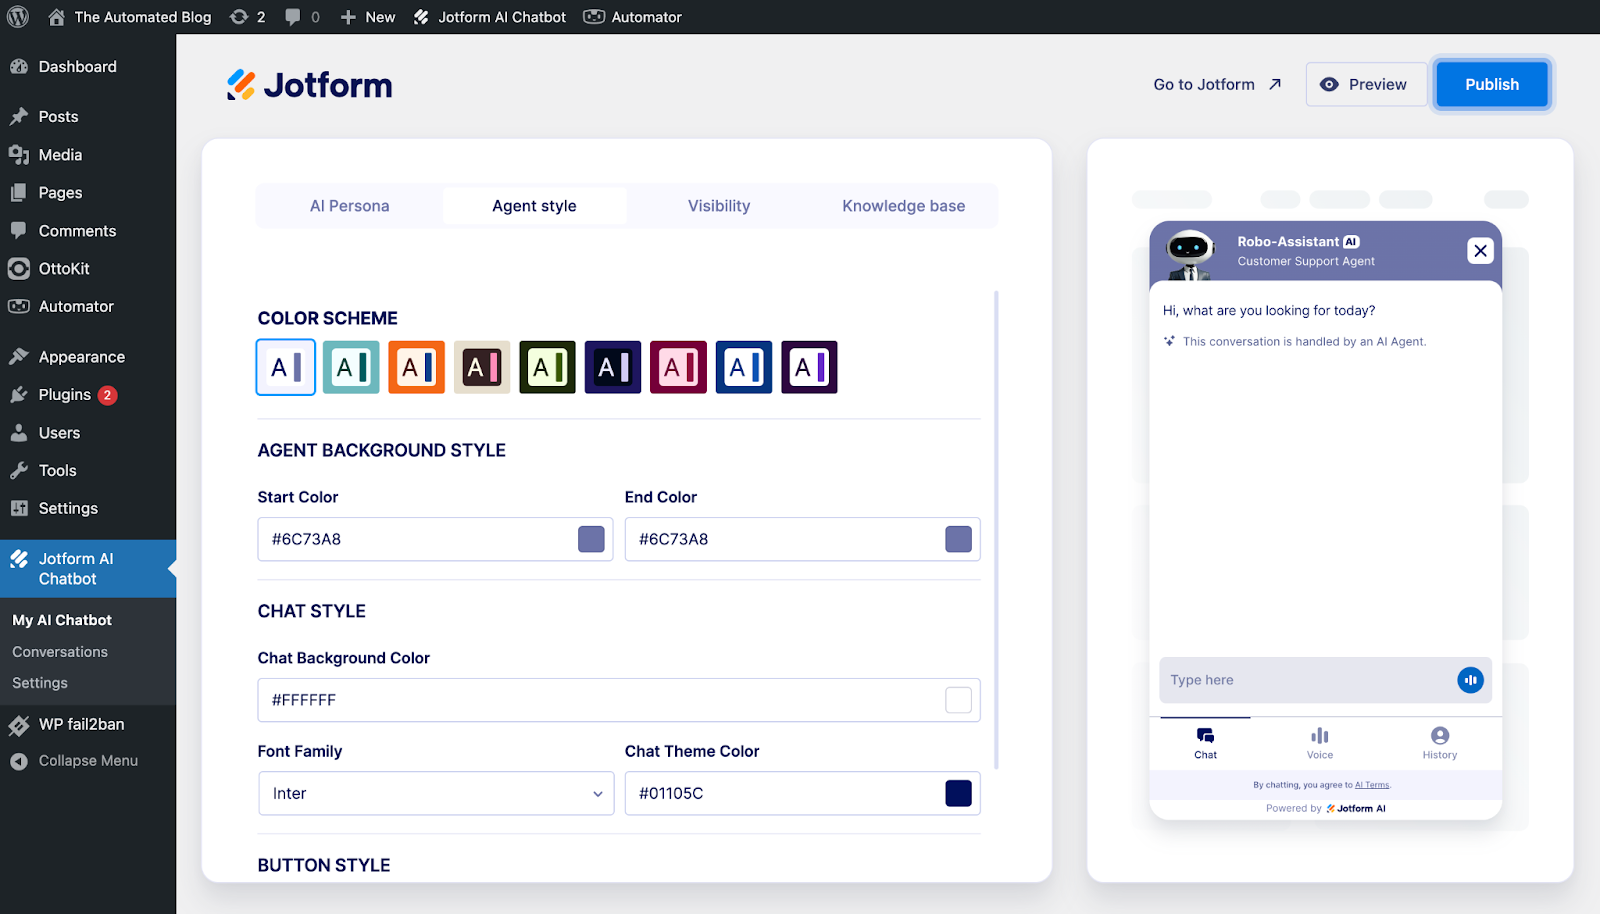Switch to the Visibility tab
Image resolution: width=1600 pixels, height=914 pixels.
click(718, 205)
